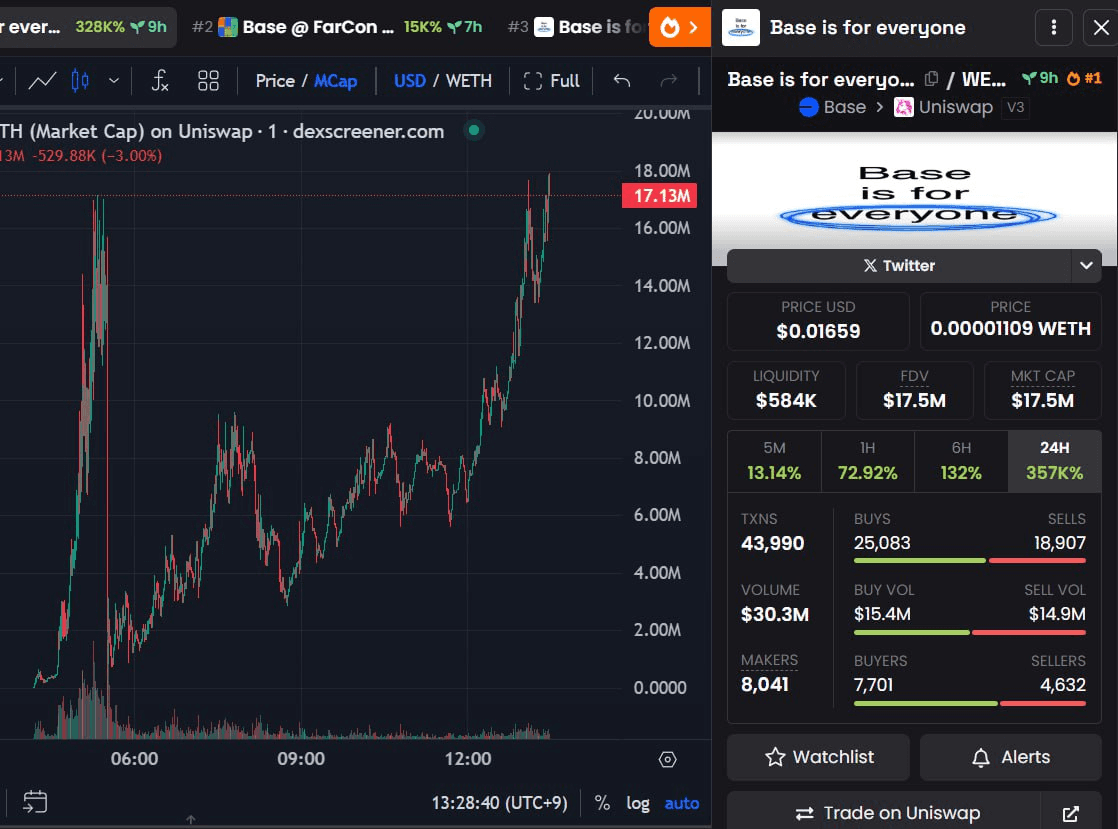Image resolution: width=1118 pixels, height=829 pixels.
Task: Click the buy volume versus sell volume bar
Action: [970, 632]
